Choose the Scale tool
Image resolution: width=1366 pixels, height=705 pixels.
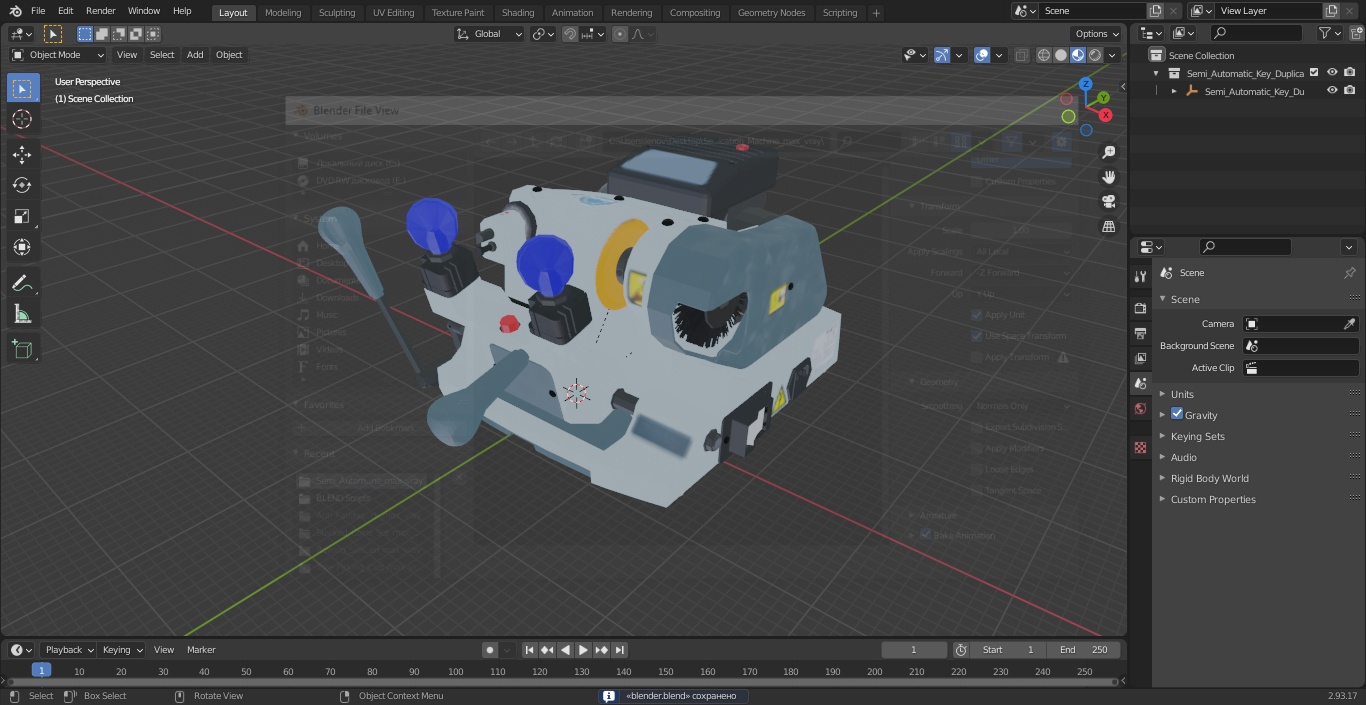[x=22, y=216]
